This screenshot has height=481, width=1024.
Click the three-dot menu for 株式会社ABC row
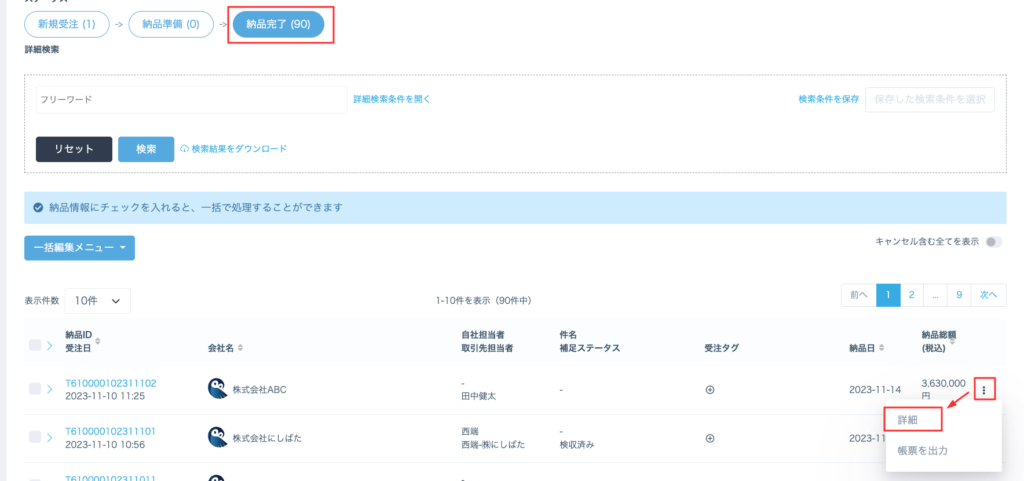tap(985, 390)
